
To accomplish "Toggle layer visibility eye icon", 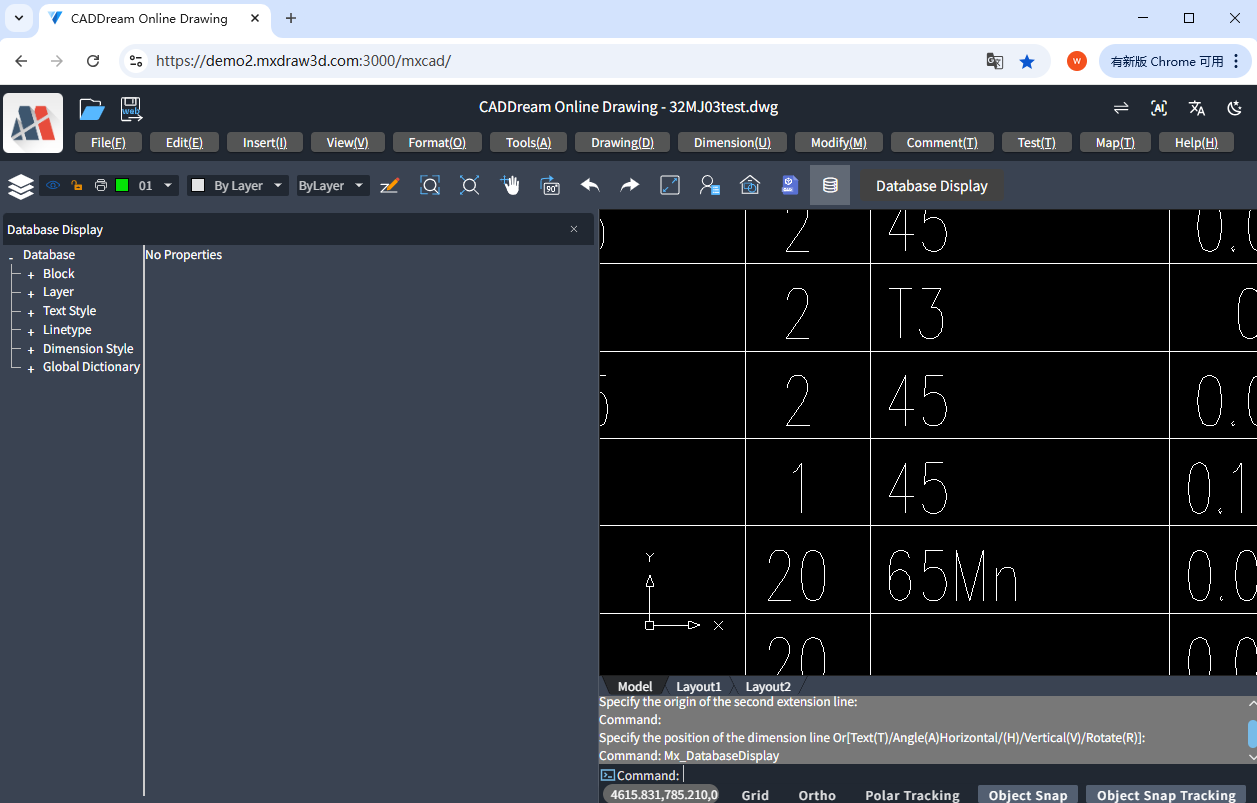I will pyautogui.click(x=53, y=185).
